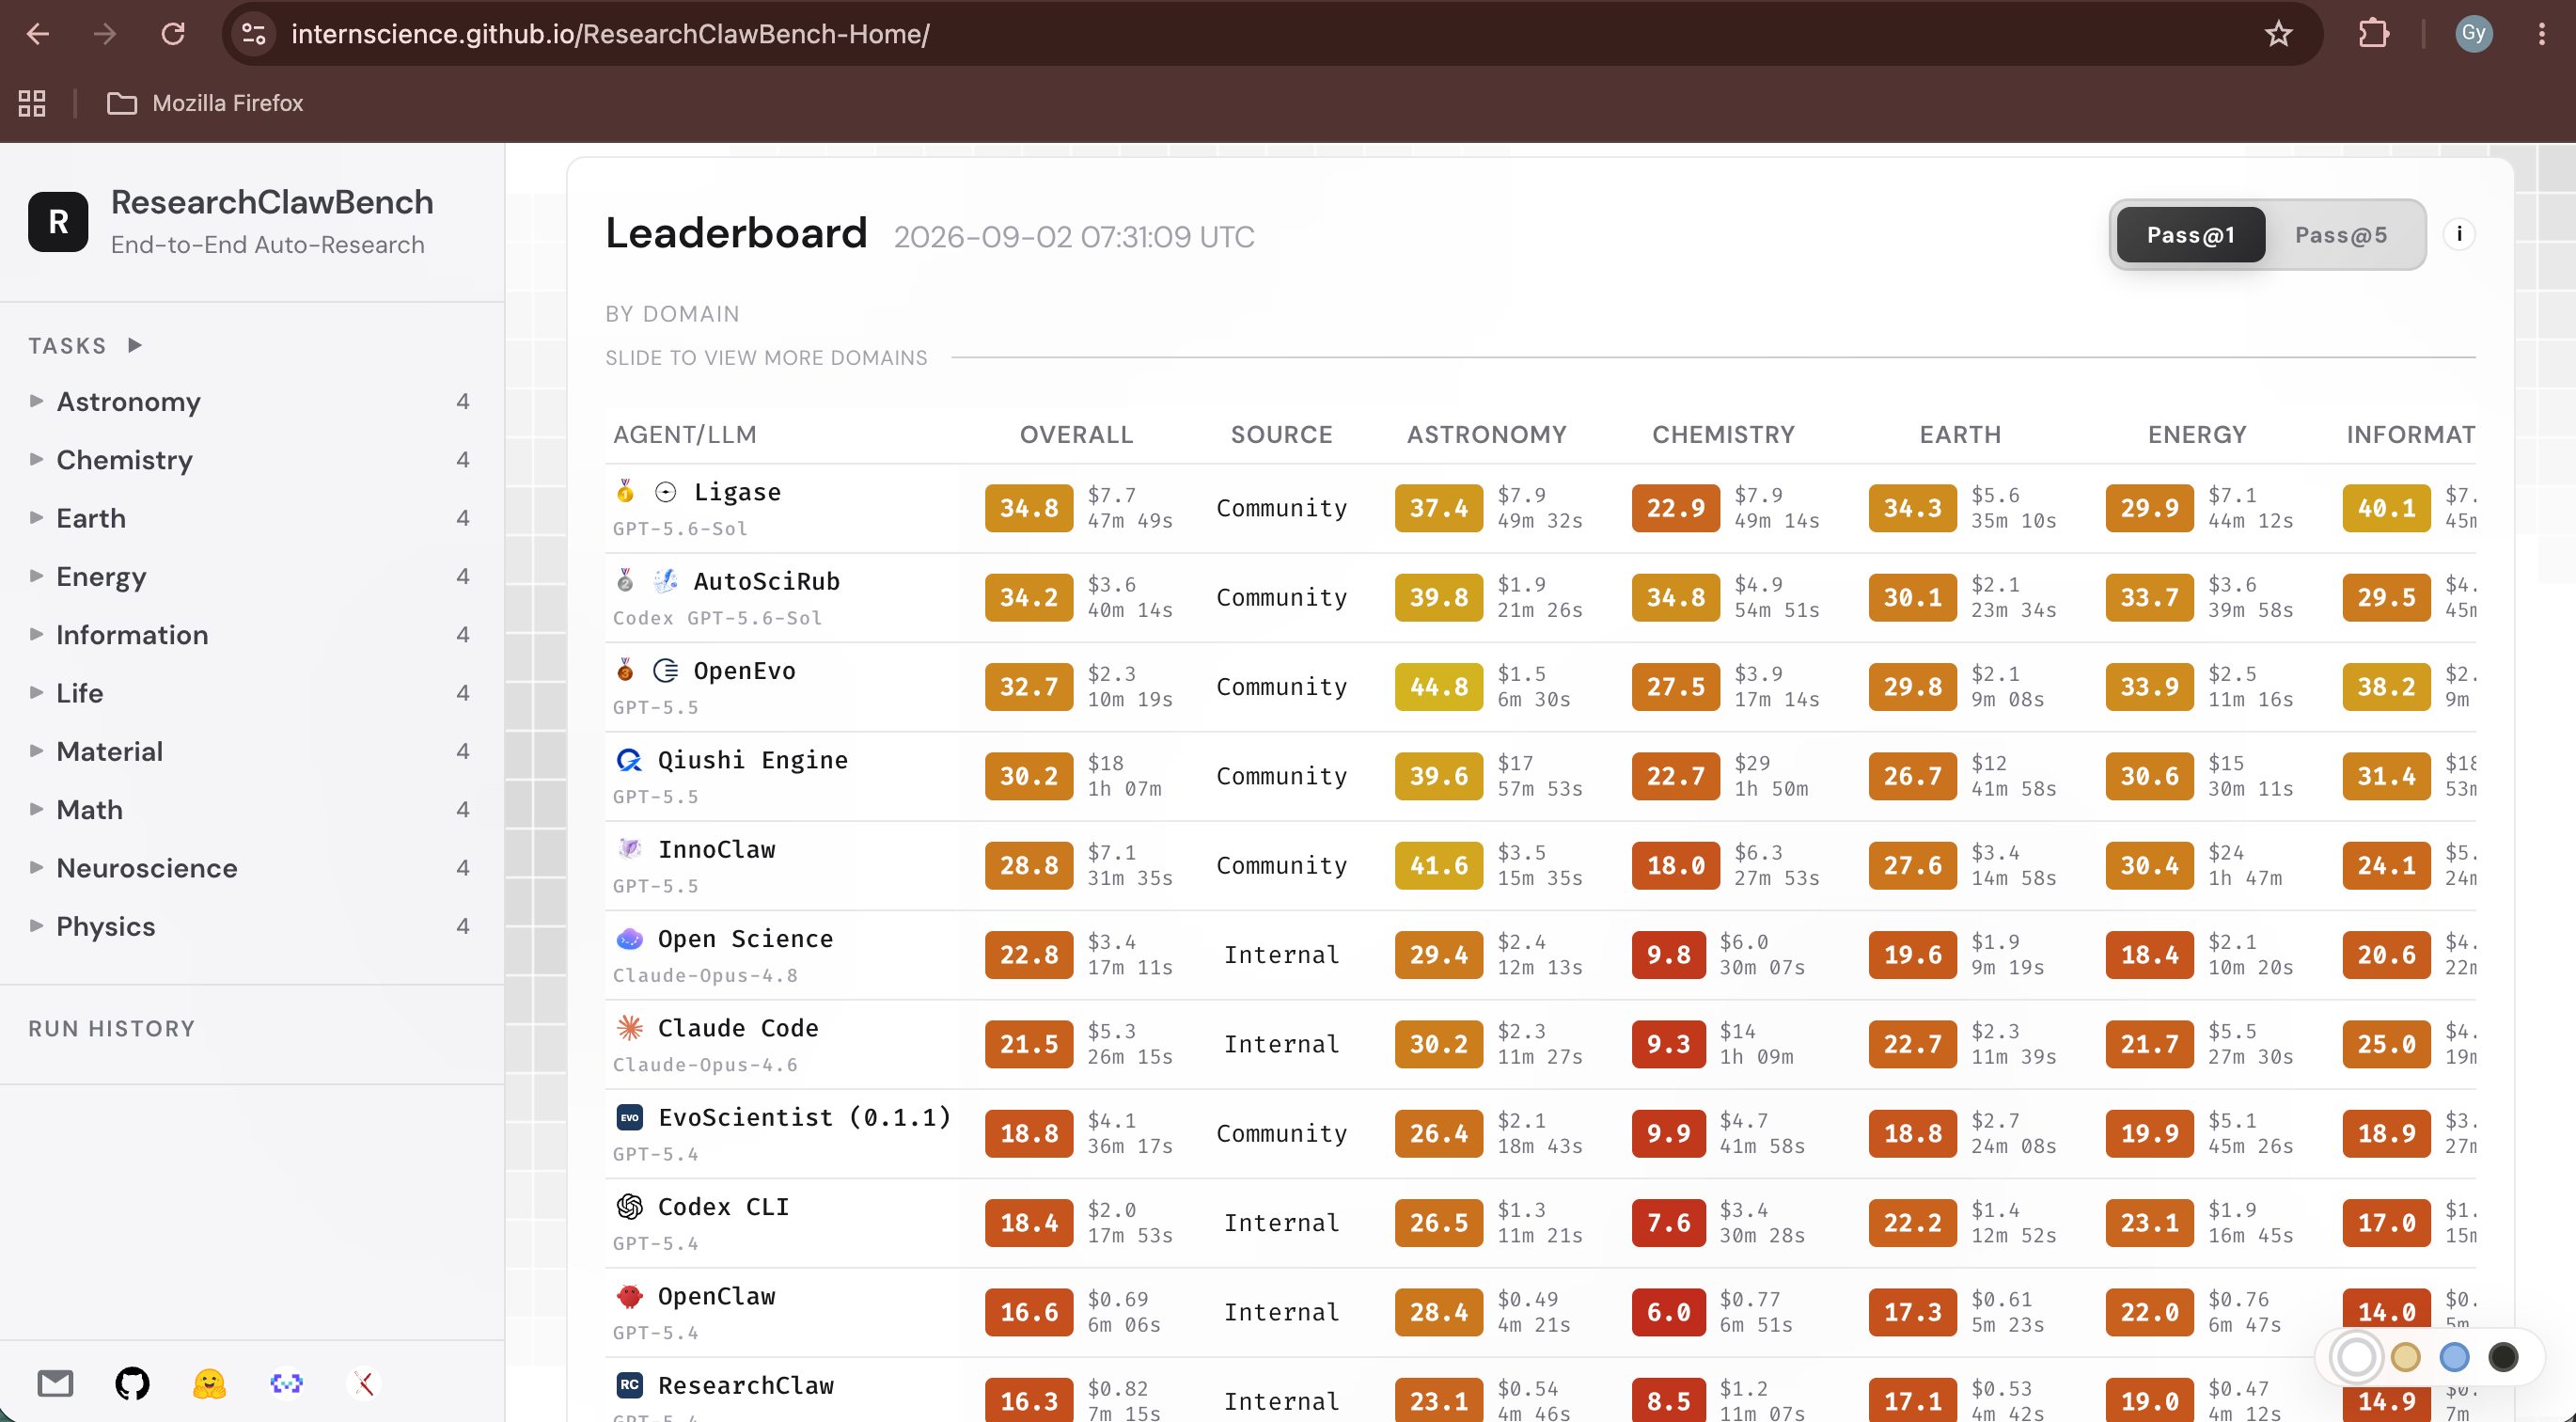Click the CHEMISTRY column header
This screenshot has width=2576, height=1422.
(x=1723, y=434)
